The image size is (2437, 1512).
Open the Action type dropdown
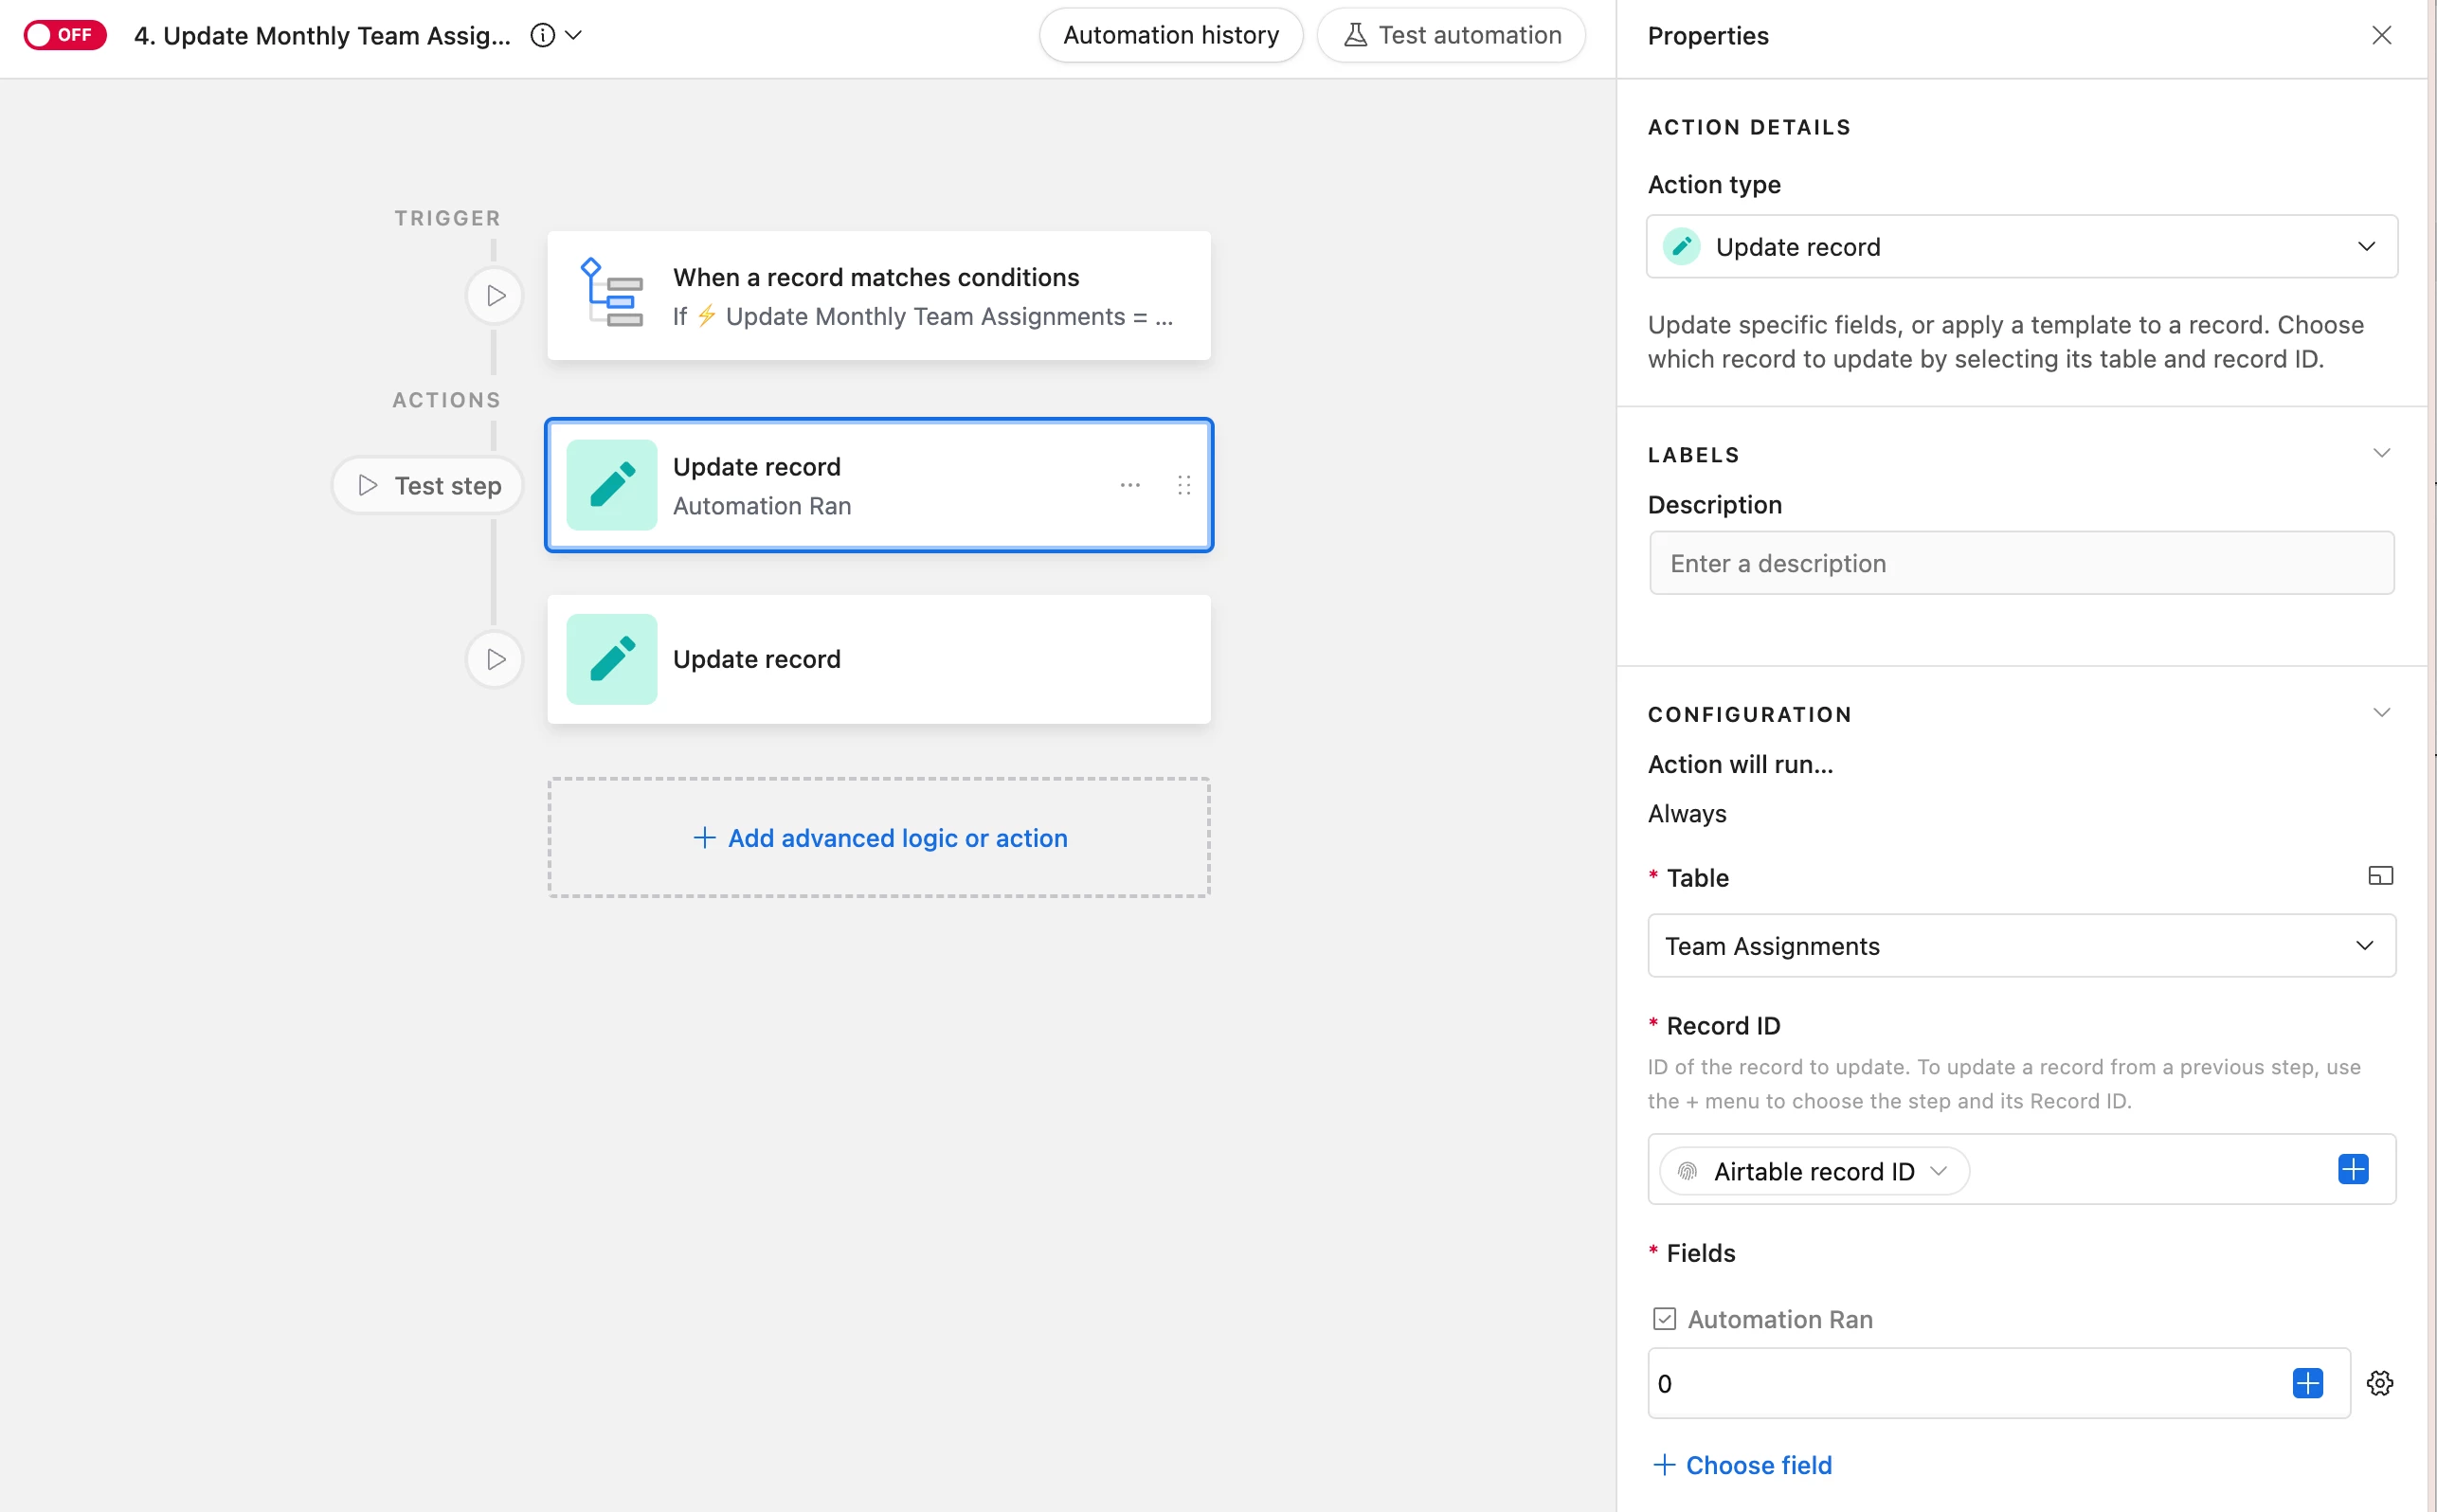2020,246
